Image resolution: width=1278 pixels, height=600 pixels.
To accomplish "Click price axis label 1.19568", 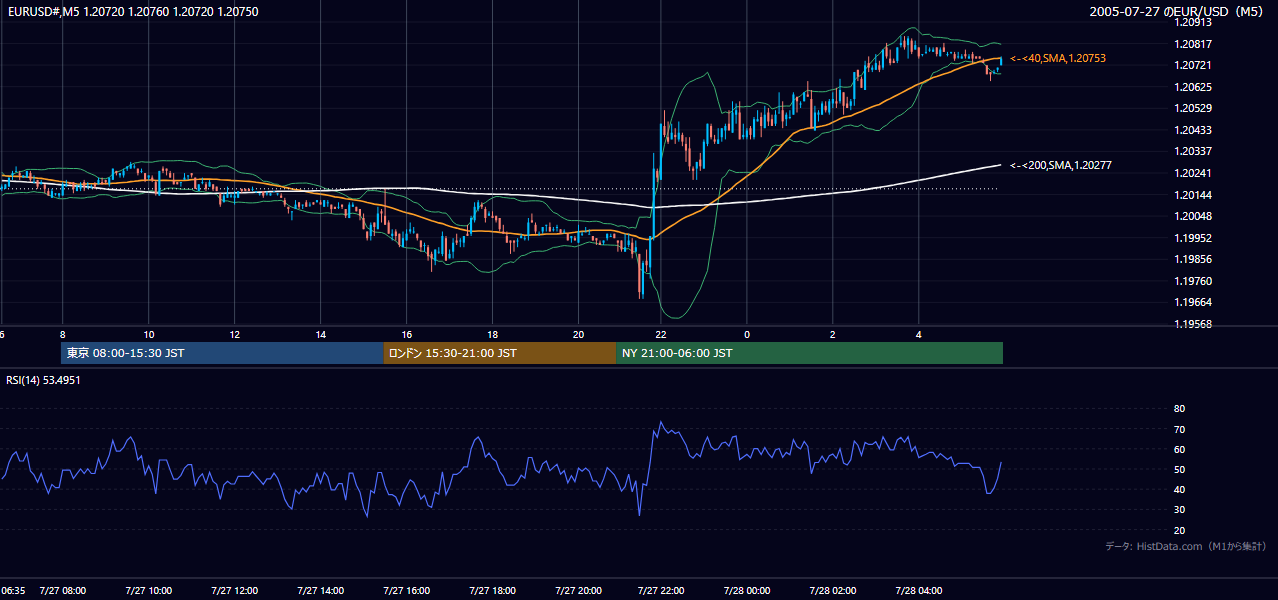I will [1193, 324].
